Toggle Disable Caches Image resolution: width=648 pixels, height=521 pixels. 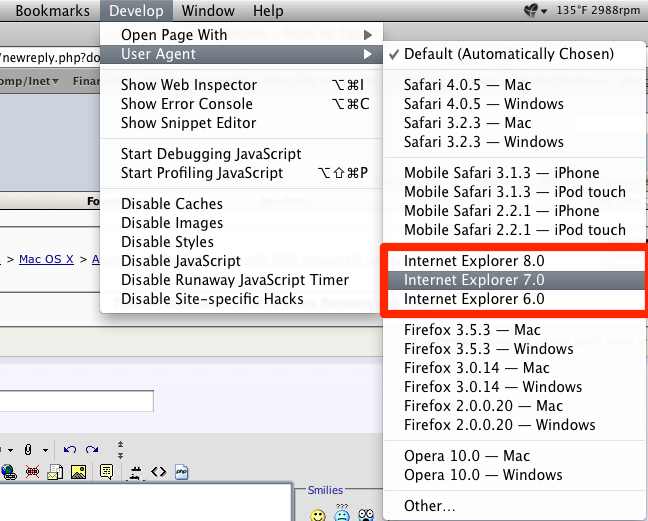click(x=242, y=204)
